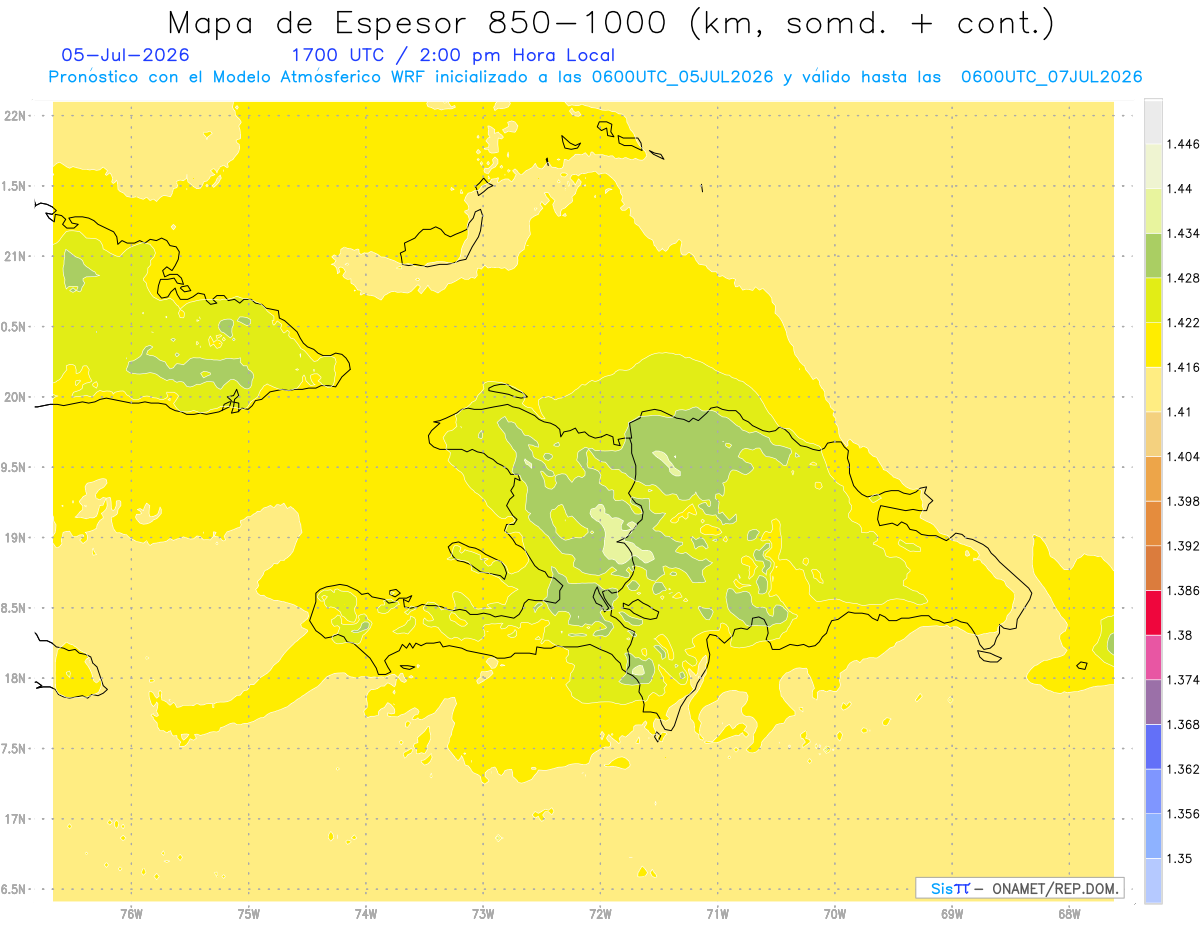Click the purple legend swatch between 1.368 and 1.374
The width and height of the screenshot is (1200, 927).
1153,702
